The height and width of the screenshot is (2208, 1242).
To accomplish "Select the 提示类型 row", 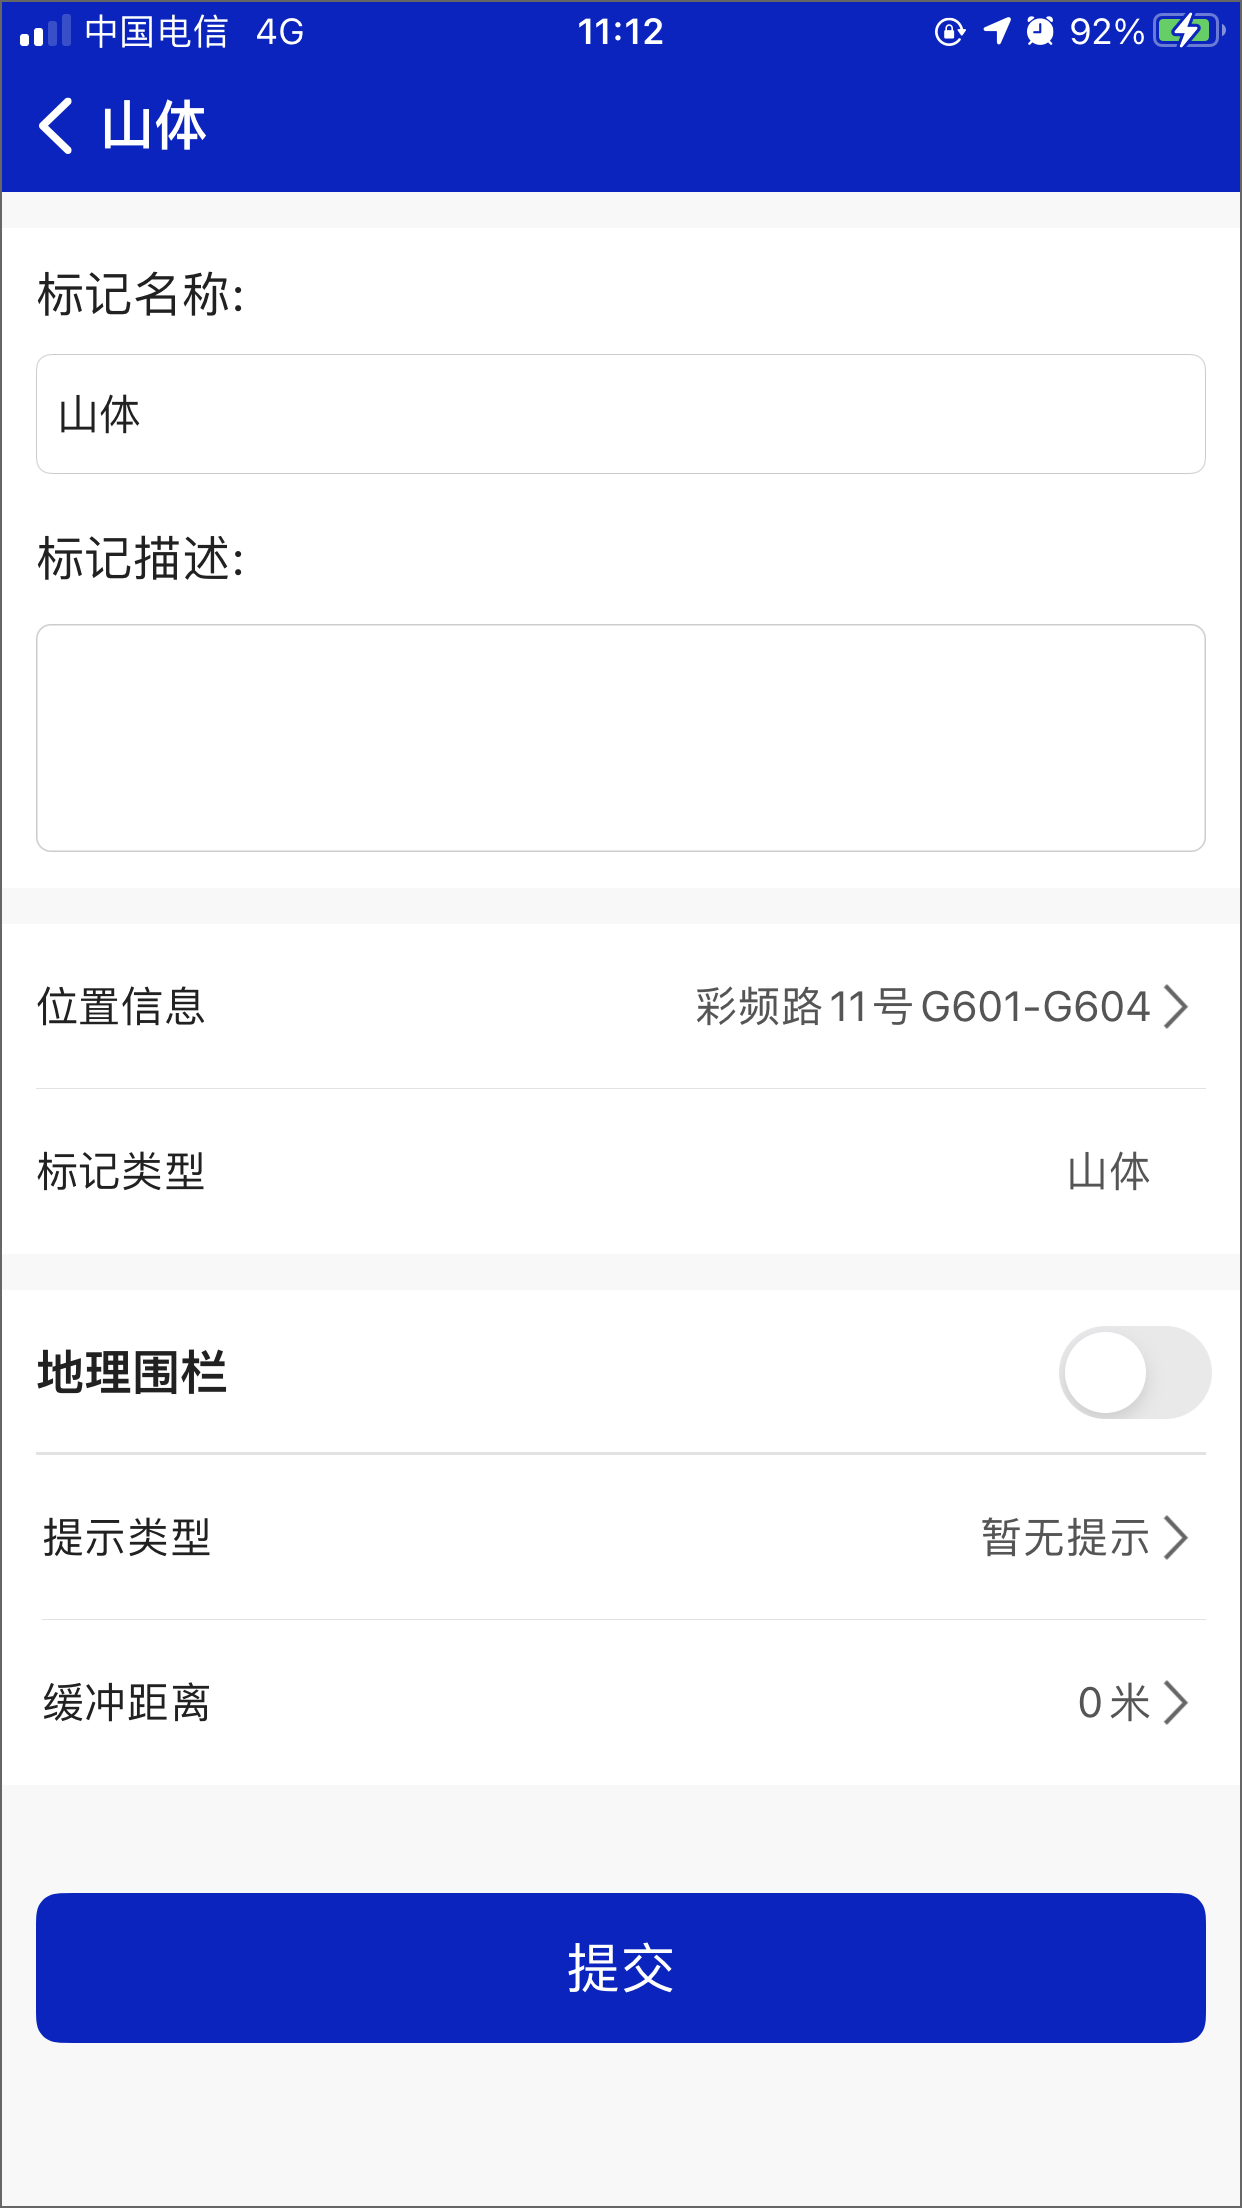I will pyautogui.click(x=621, y=1537).
